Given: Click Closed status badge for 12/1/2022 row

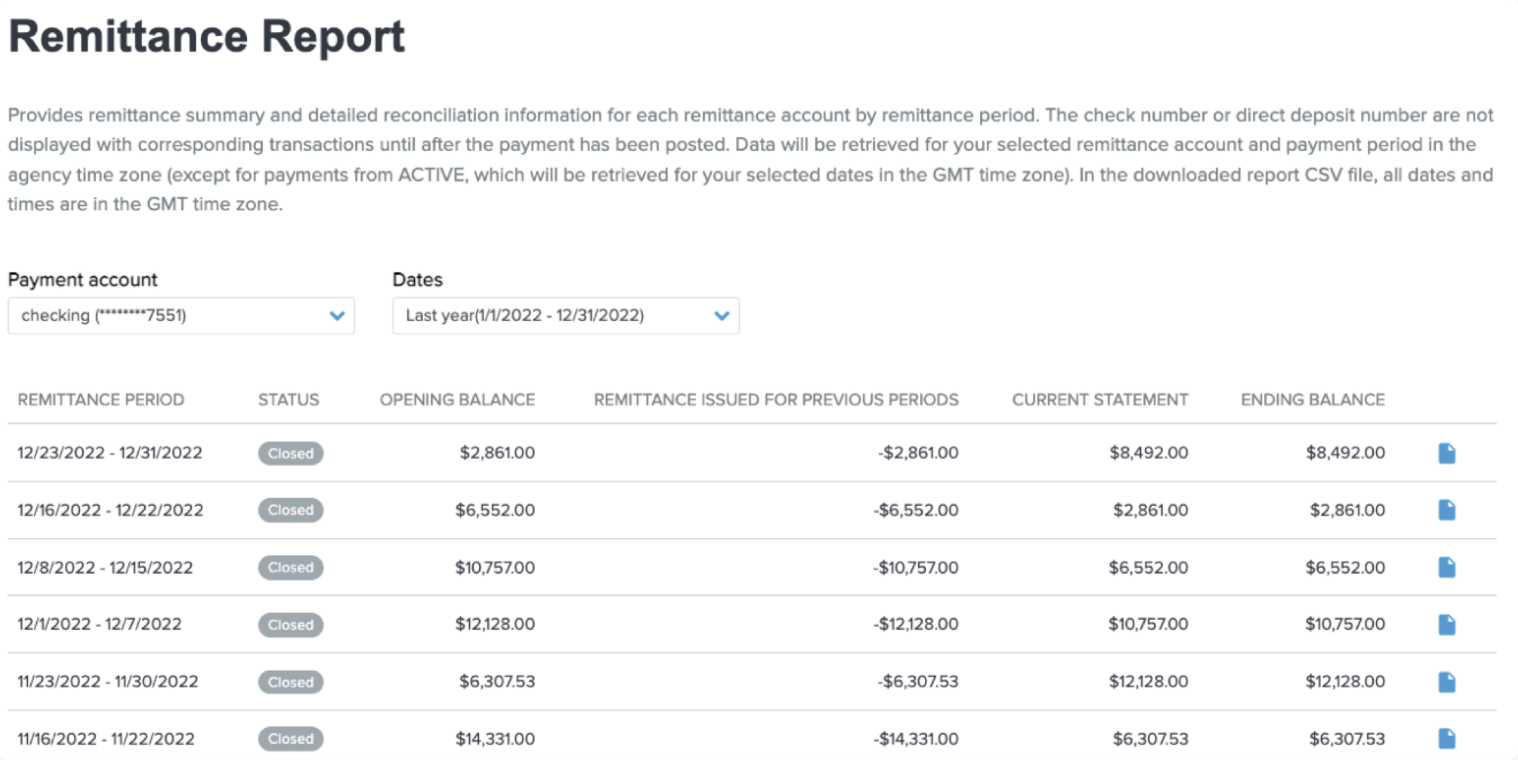Looking at the screenshot, I should (x=290, y=625).
